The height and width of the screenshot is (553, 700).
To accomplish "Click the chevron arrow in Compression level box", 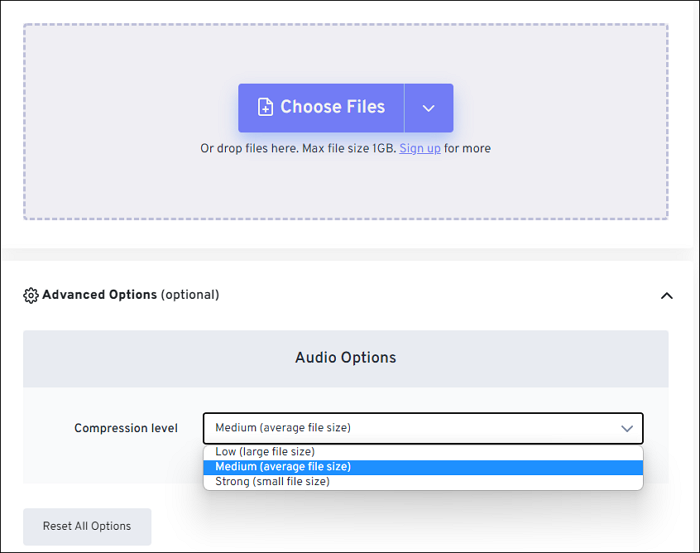I will point(627,428).
